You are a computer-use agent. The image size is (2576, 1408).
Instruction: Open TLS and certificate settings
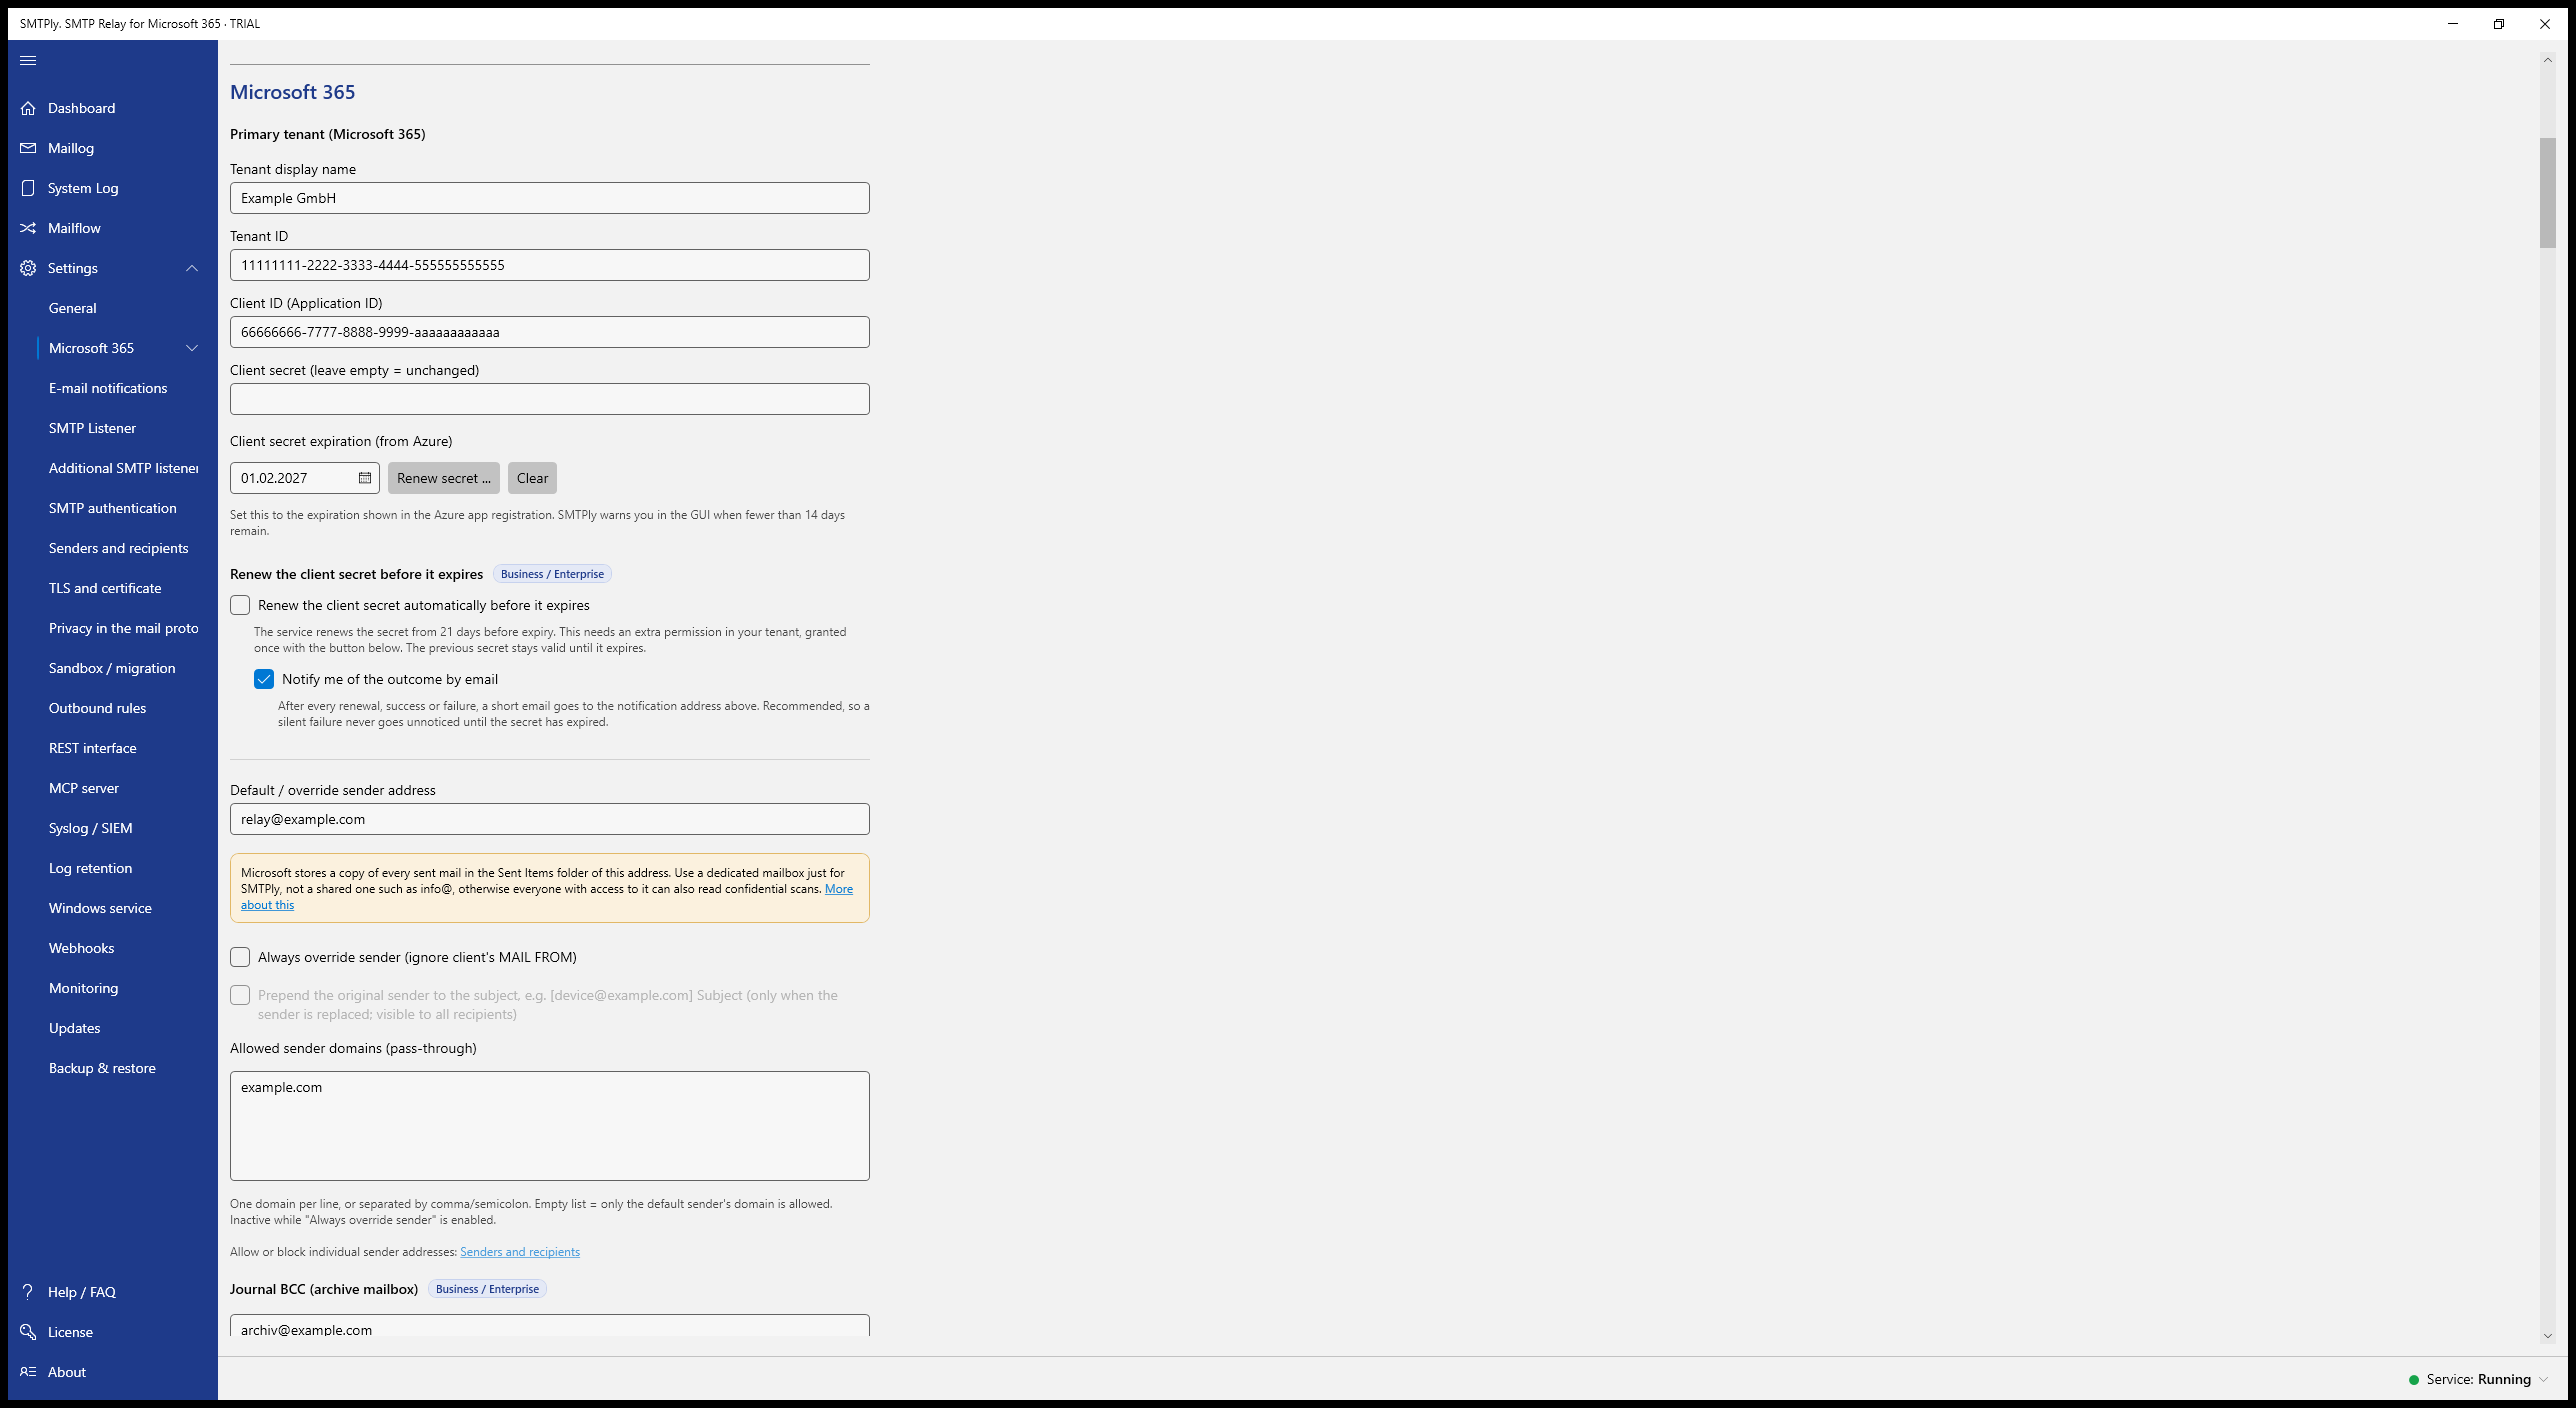pyautogui.click(x=105, y=588)
